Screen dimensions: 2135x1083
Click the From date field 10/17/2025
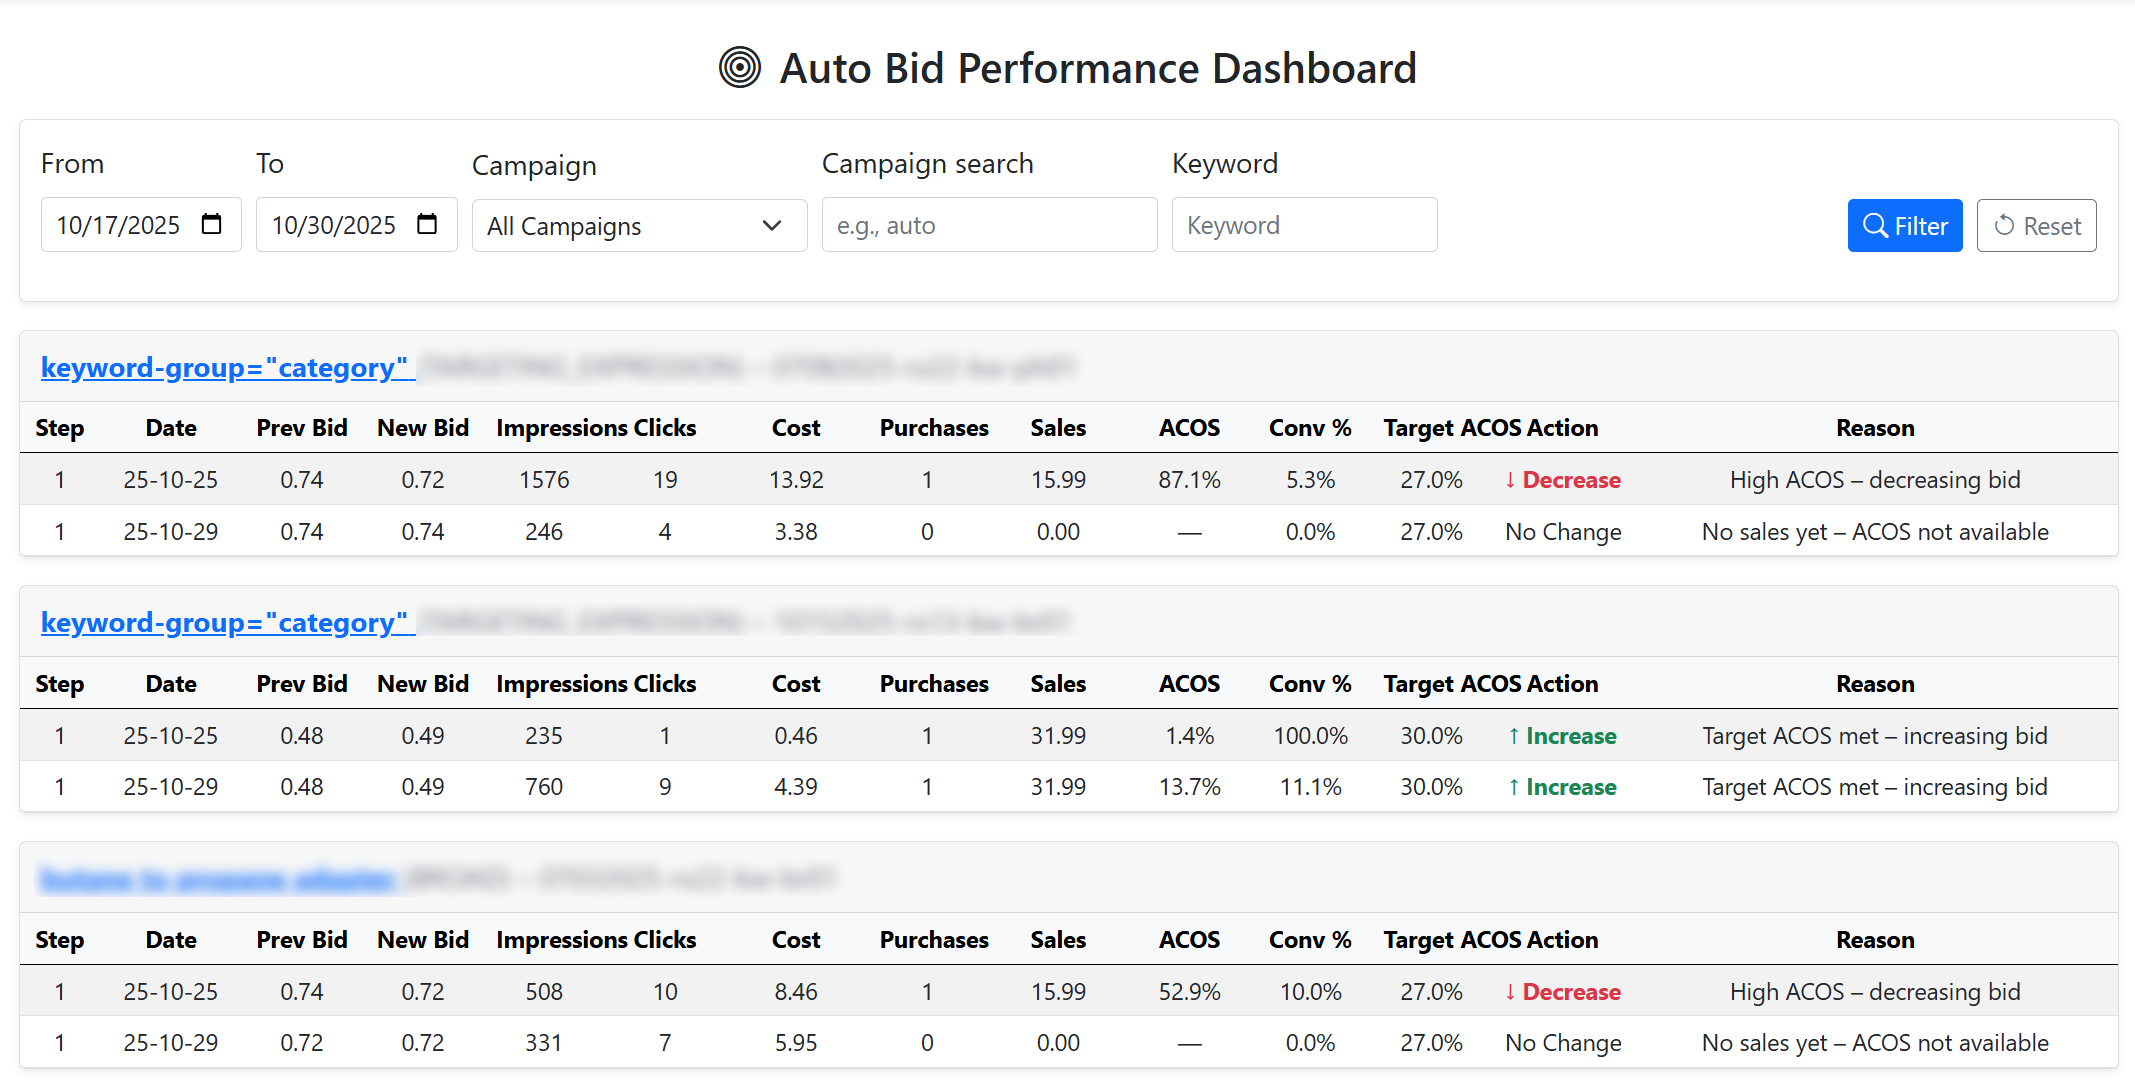pos(118,226)
